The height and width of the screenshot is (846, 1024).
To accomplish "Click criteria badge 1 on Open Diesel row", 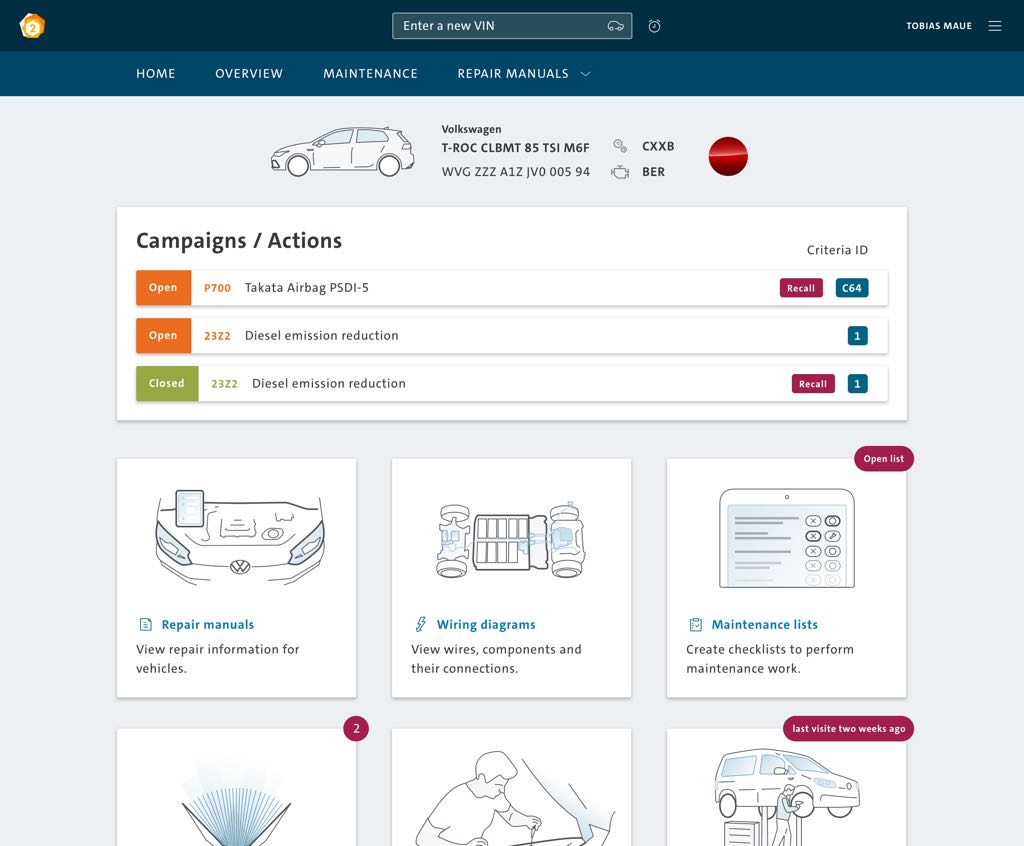I will click(857, 336).
